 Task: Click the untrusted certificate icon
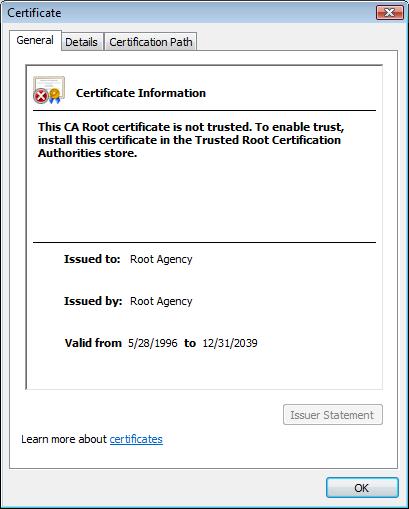click(x=49, y=90)
